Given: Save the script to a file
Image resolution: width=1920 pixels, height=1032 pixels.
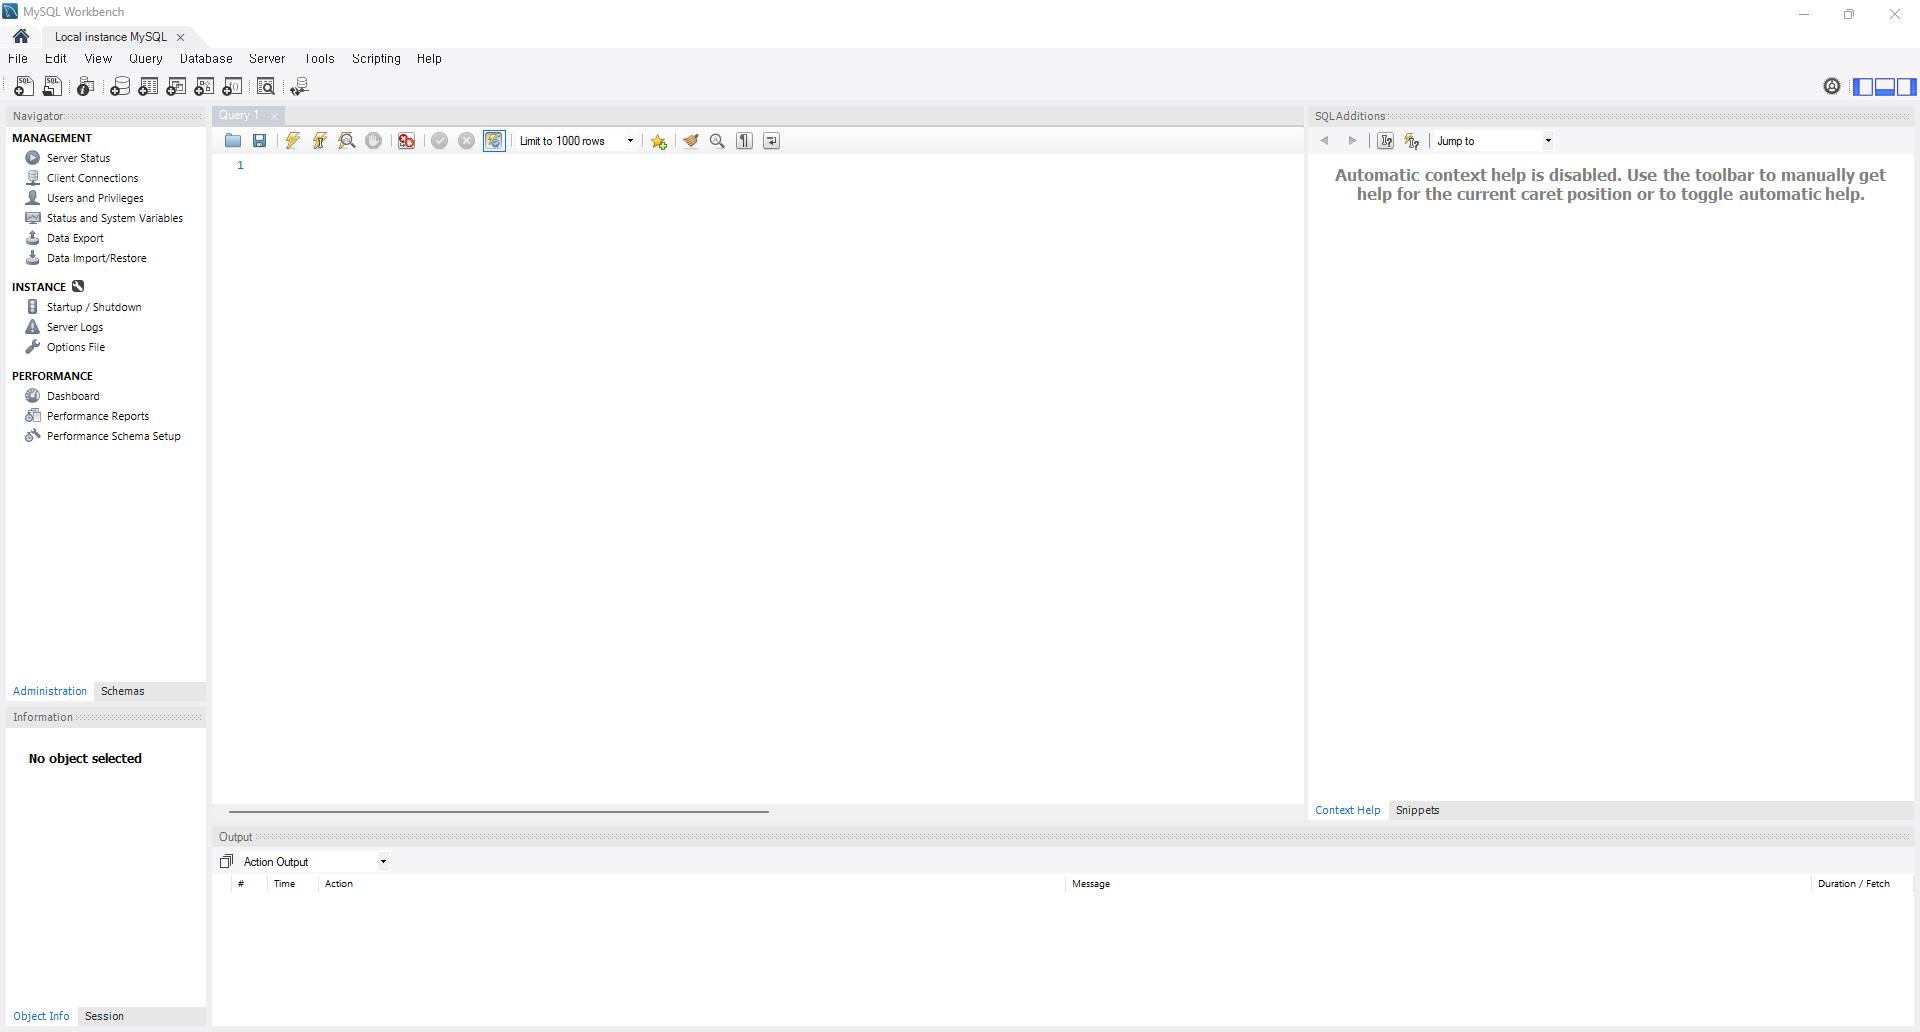Looking at the screenshot, I should tap(259, 141).
